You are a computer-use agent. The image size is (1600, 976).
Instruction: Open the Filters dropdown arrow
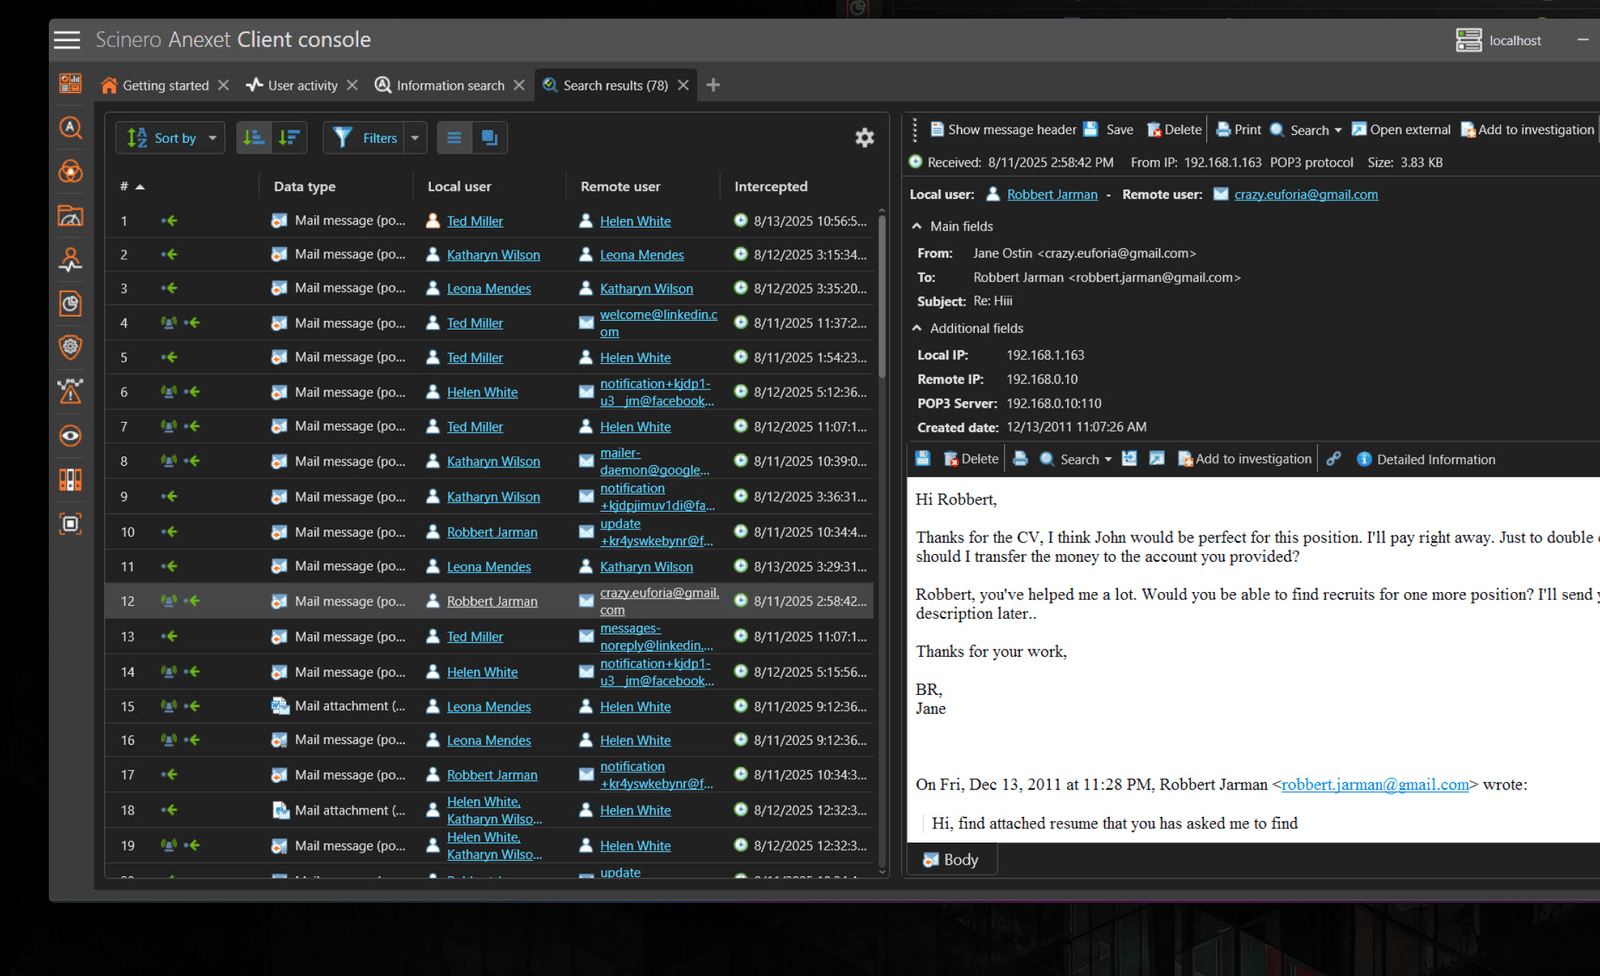[x=415, y=138]
